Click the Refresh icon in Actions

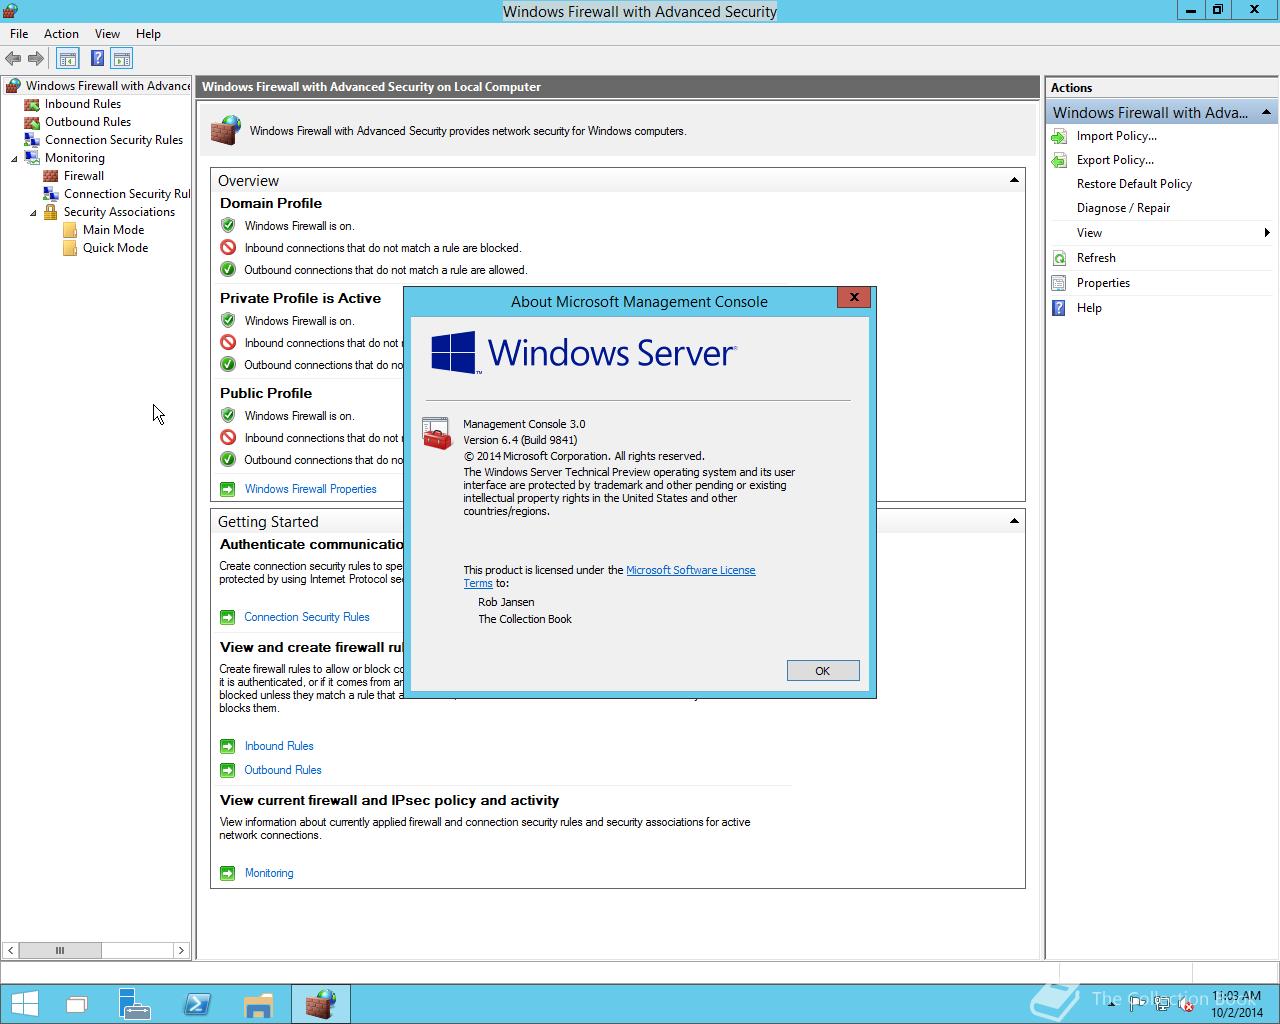click(1059, 258)
